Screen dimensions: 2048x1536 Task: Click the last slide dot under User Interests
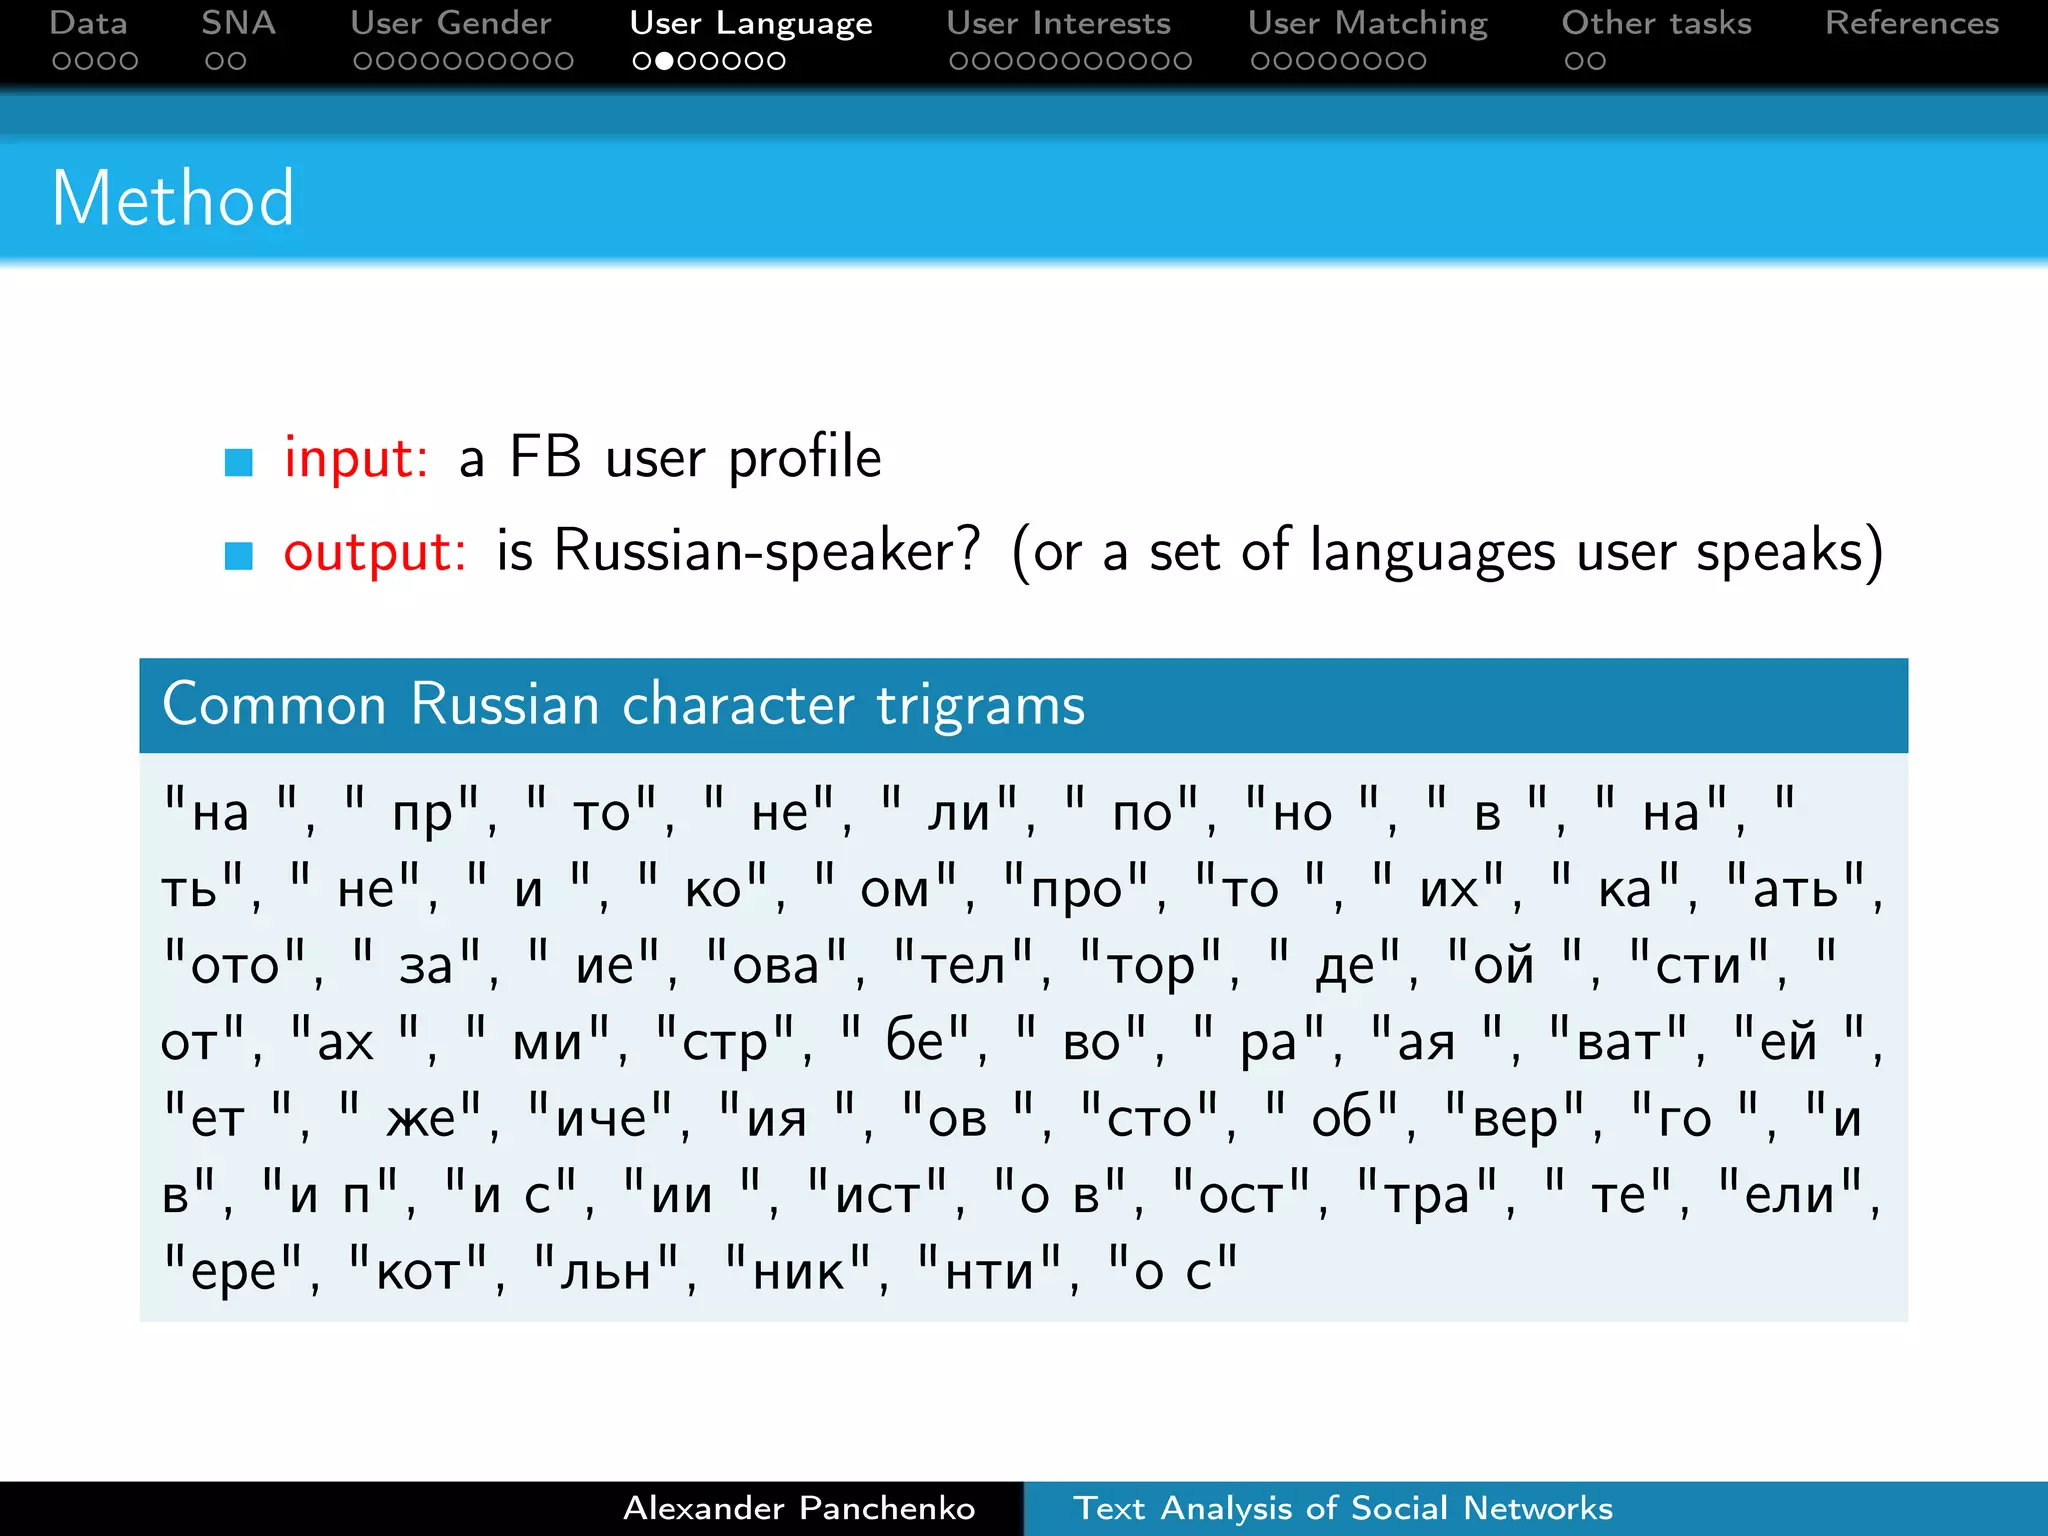coord(1182,61)
